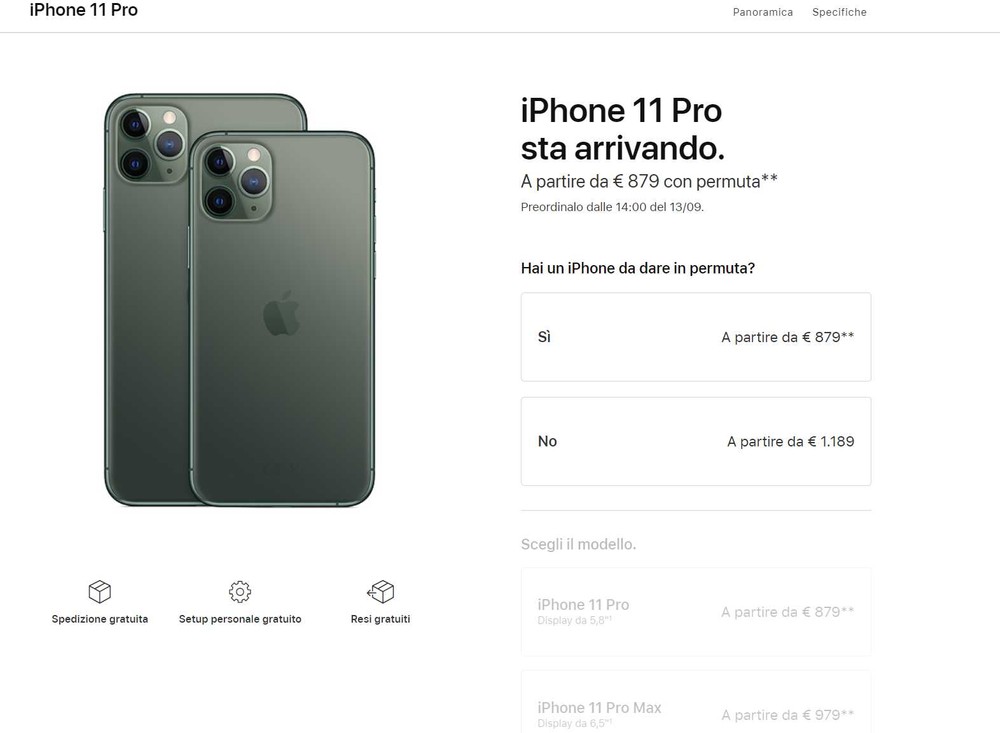Screen dimensions: 1000x733
Task: Click the Setup personale gratuito label
Action: pyautogui.click(x=240, y=619)
